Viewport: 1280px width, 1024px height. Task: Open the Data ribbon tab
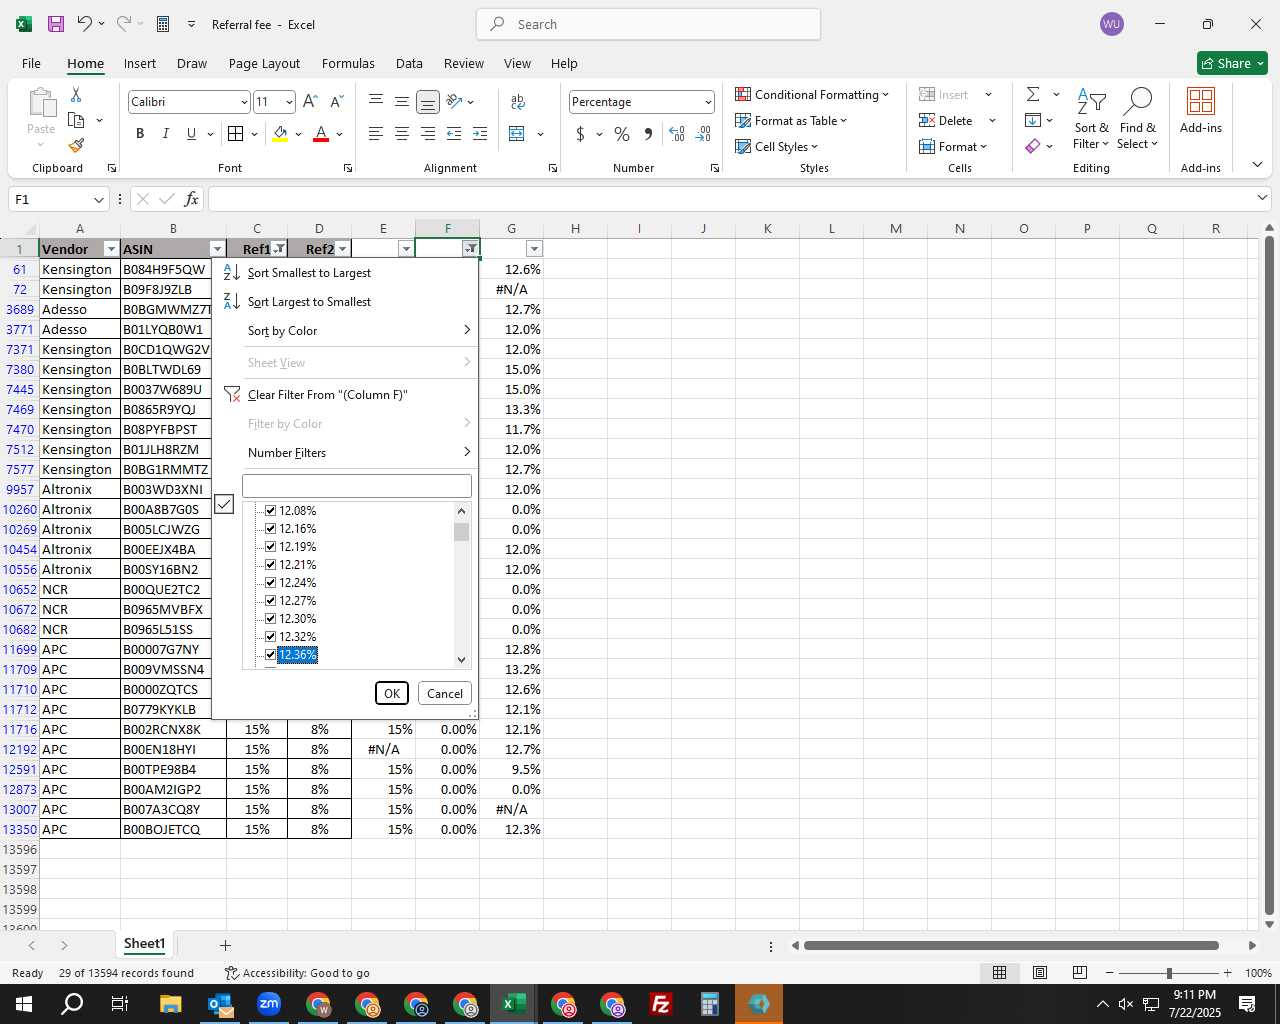click(409, 63)
